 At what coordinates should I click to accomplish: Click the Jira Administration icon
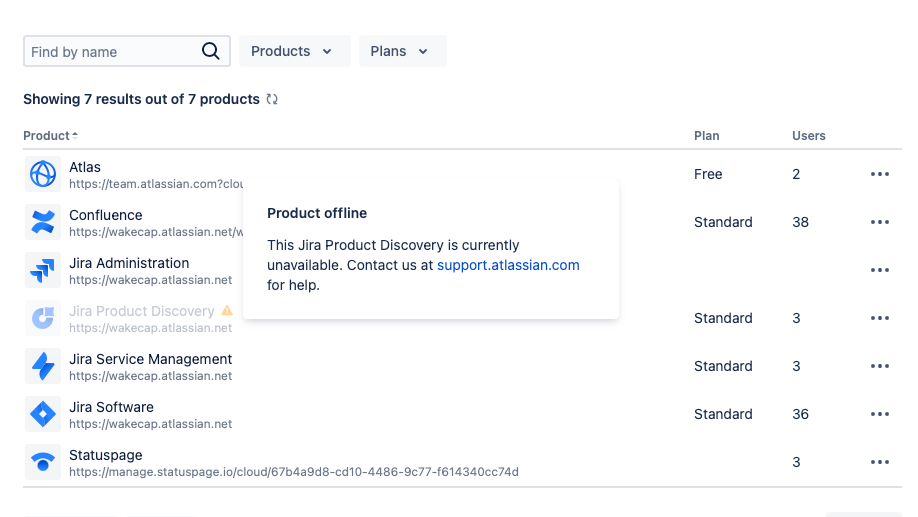point(43,270)
